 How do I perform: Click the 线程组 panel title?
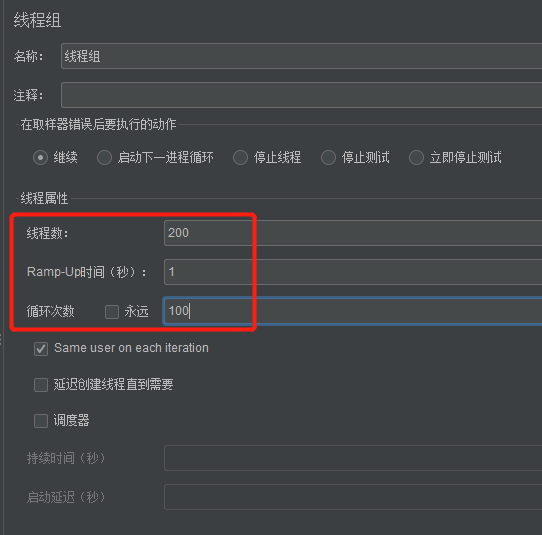(37, 20)
